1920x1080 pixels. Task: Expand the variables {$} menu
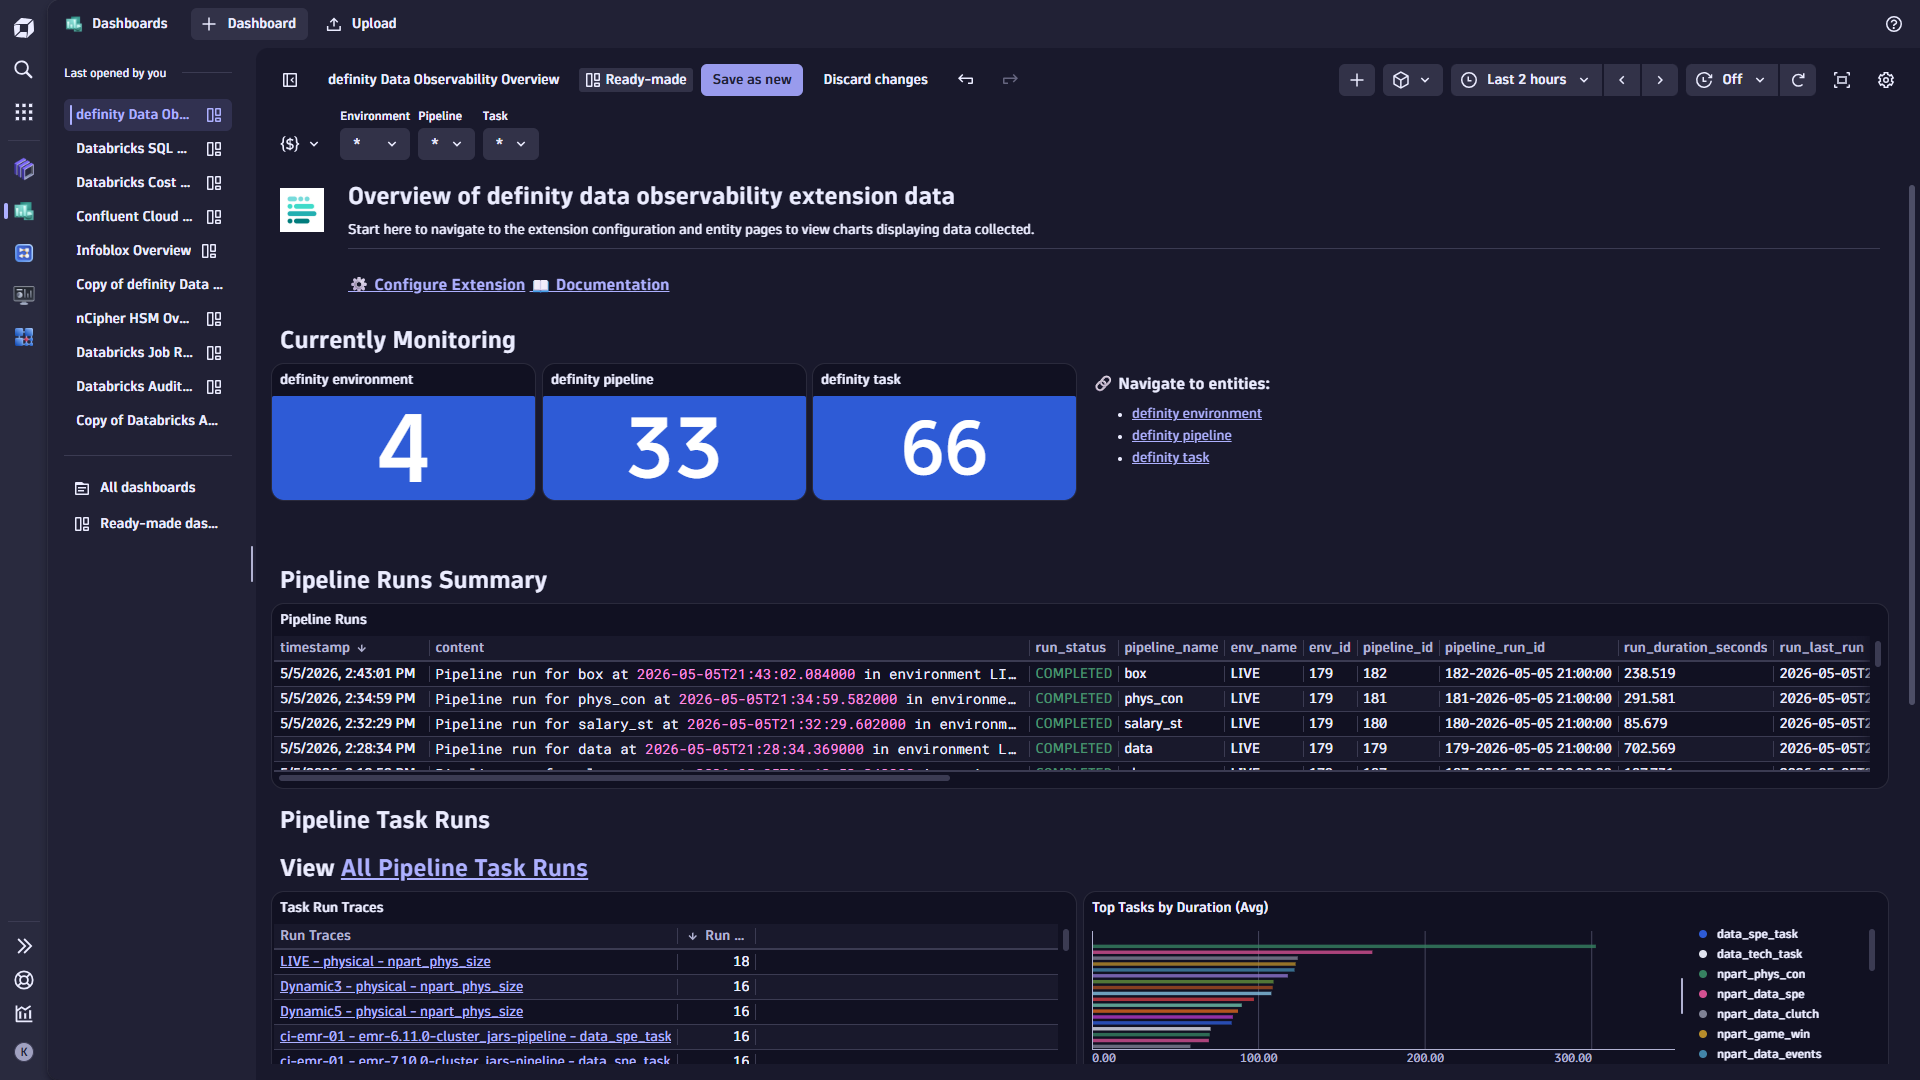tap(300, 144)
